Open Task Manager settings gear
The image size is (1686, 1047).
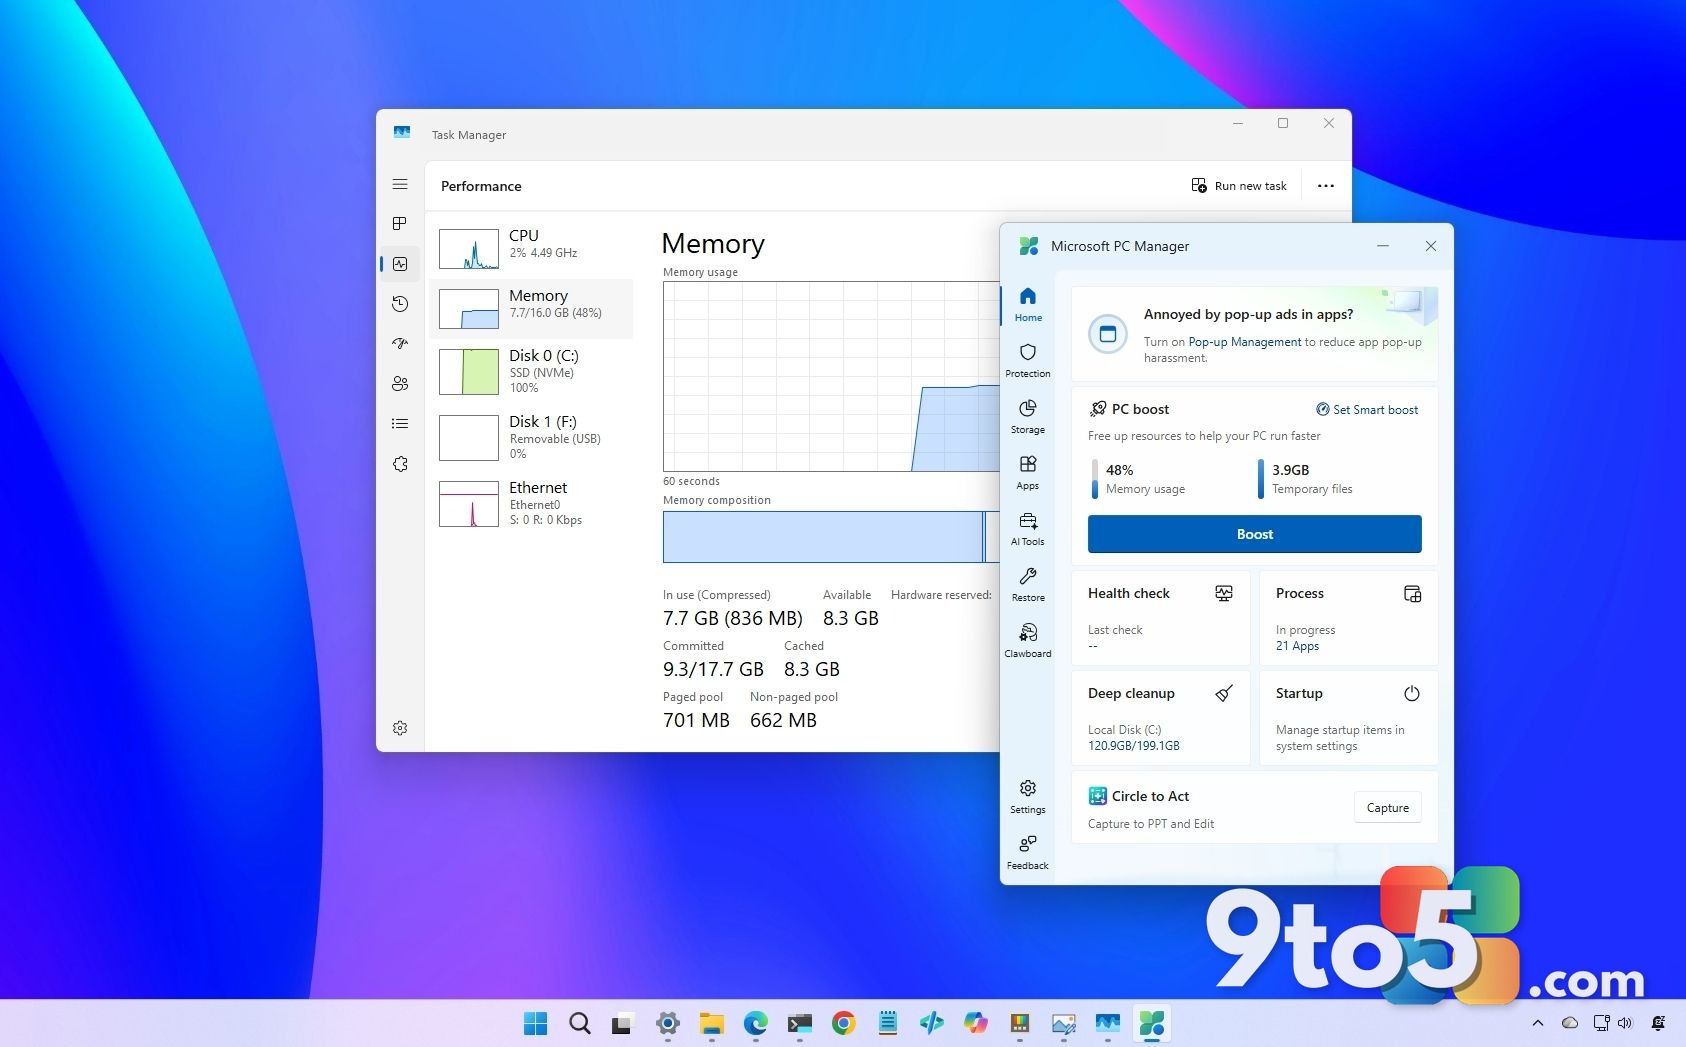400,728
